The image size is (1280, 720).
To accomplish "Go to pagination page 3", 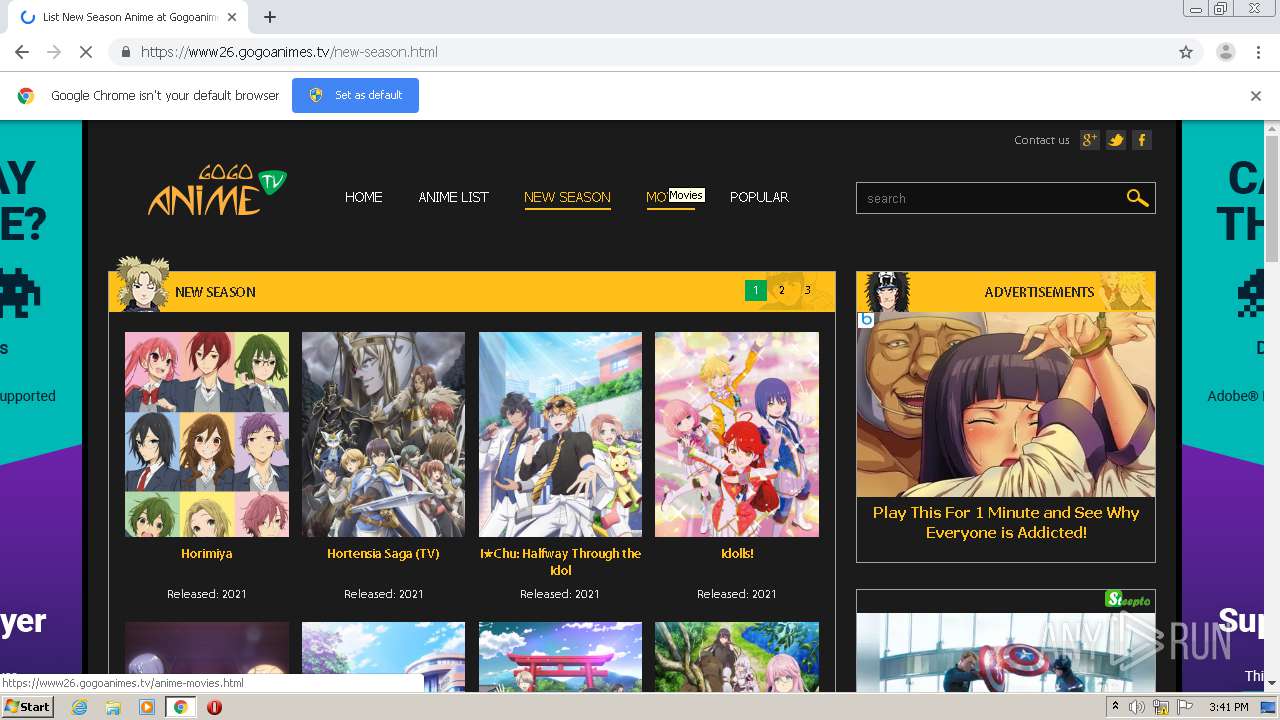I will (807, 291).
